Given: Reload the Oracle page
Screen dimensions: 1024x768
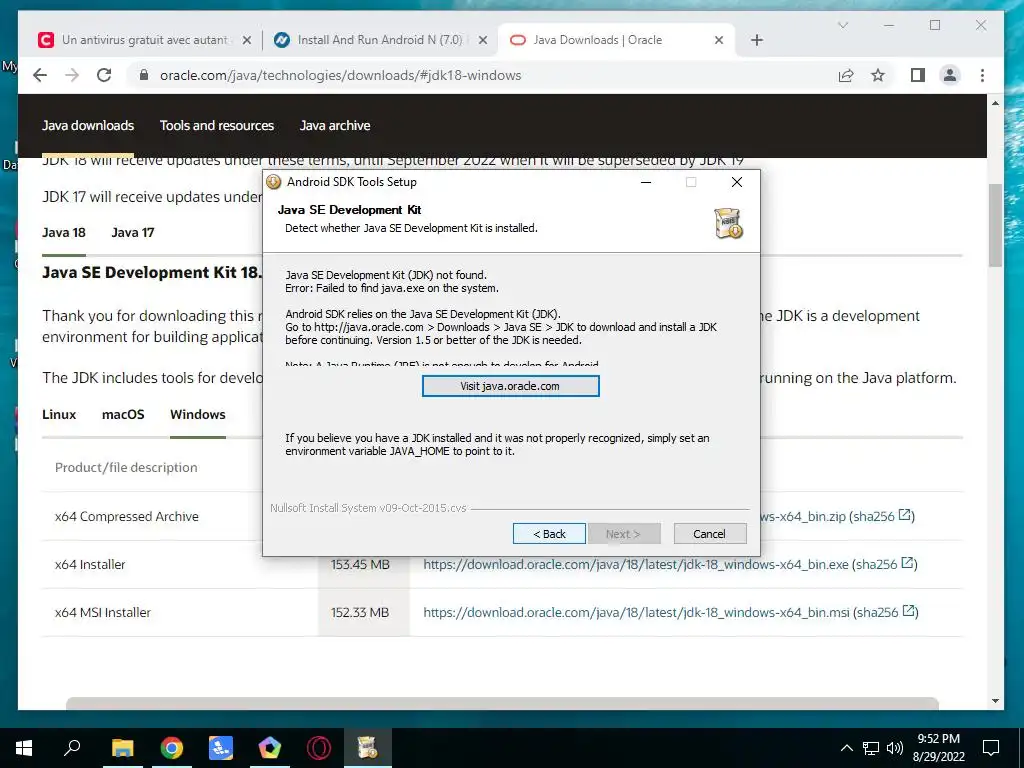Looking at the screenshot, I should (x=104, y=75).
